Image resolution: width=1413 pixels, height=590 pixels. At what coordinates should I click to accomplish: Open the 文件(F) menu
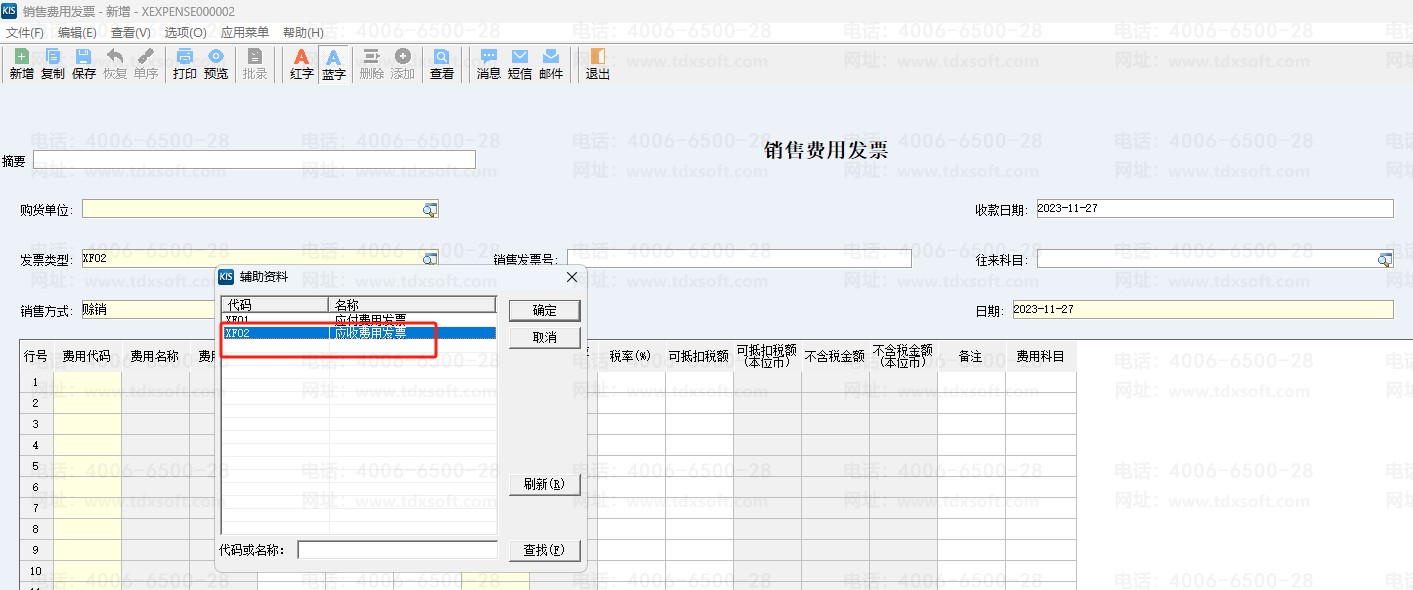pos(24,32)
